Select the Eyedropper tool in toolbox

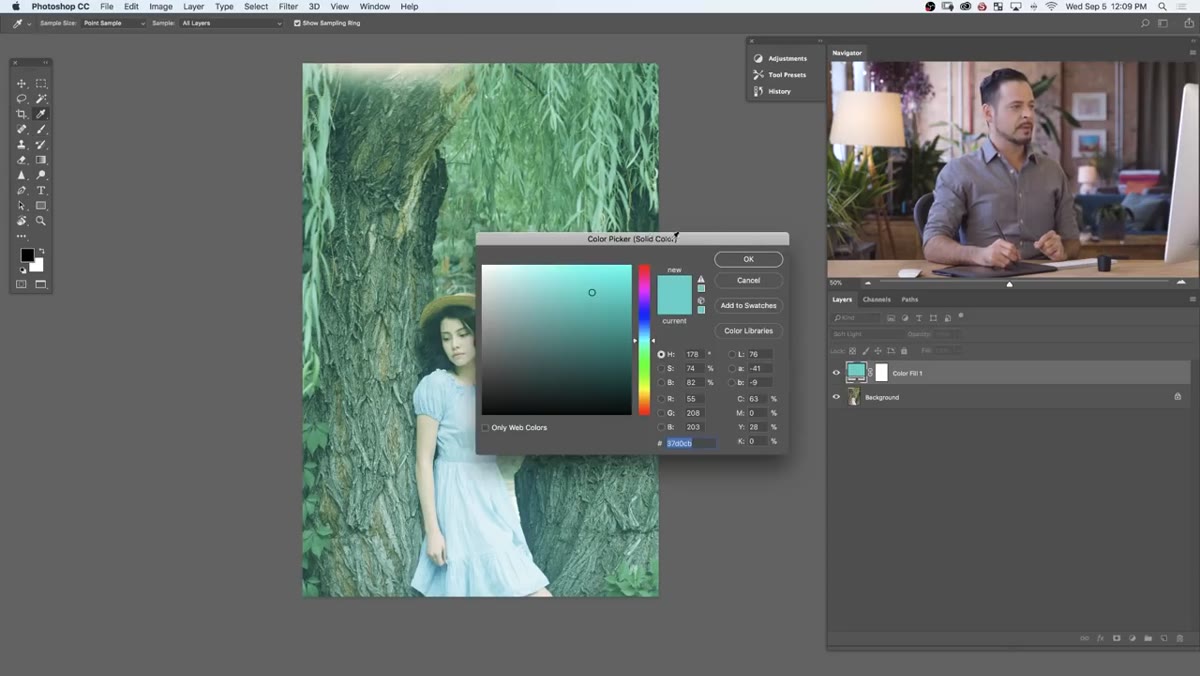click(41, 114)
